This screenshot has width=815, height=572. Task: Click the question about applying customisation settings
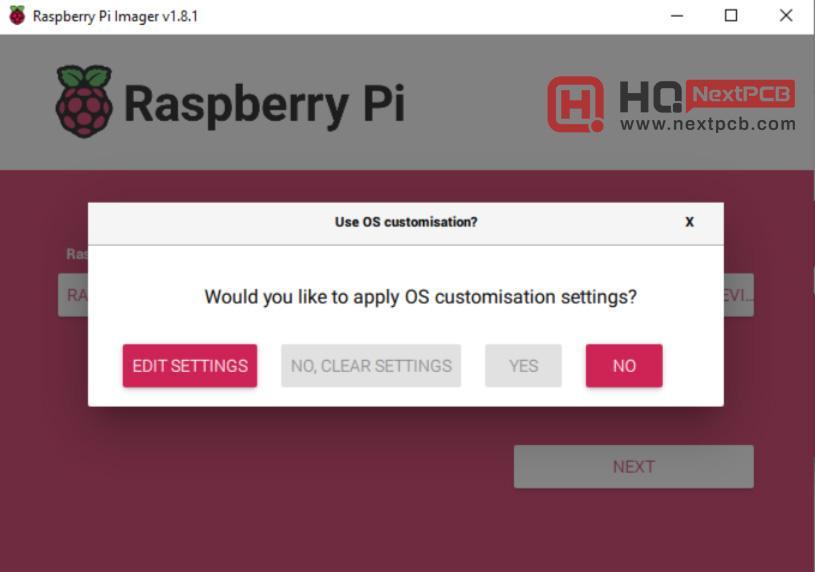click(420, 297)
